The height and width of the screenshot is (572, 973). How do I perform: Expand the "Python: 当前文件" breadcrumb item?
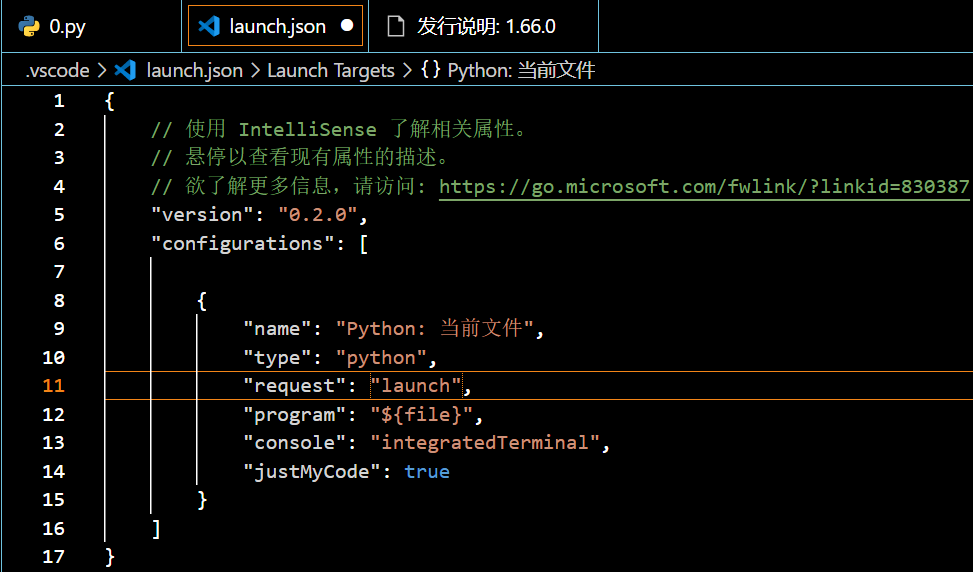(521, 70)
